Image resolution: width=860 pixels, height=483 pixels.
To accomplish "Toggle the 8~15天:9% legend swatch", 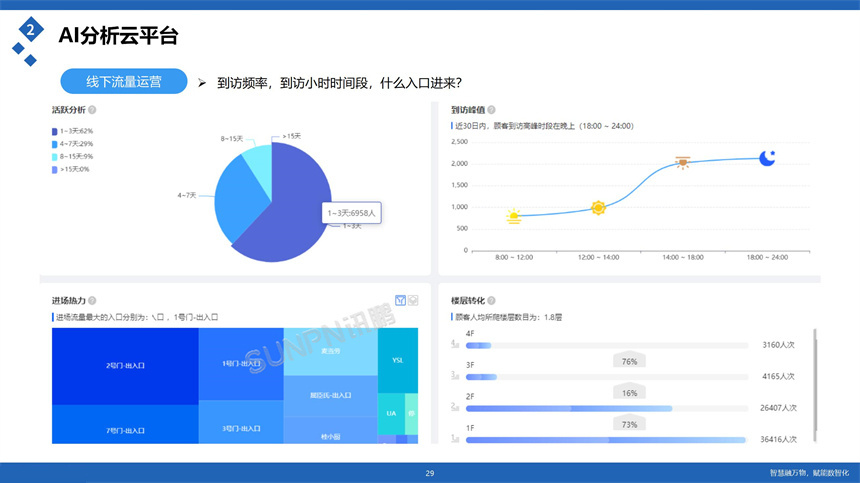I will click(54, 157).
